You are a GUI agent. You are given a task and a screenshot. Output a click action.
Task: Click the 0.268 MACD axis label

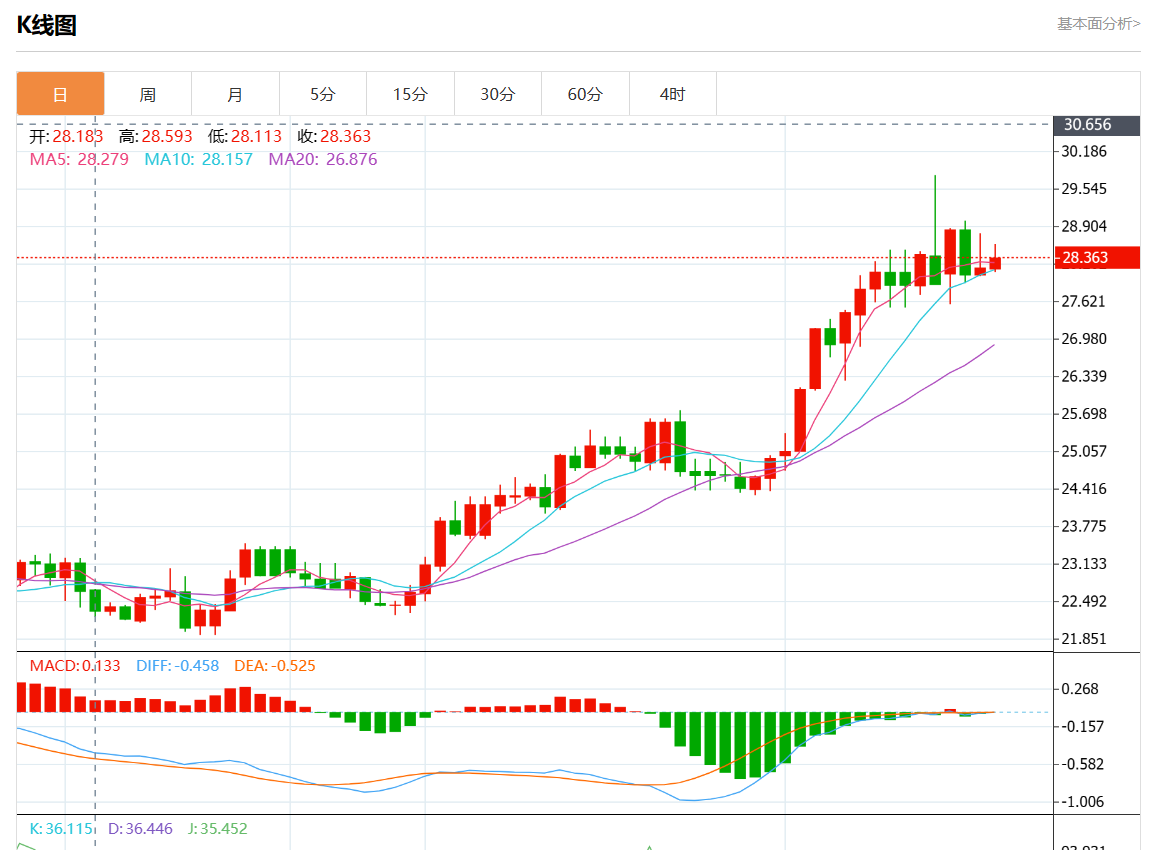point(1080,688)
